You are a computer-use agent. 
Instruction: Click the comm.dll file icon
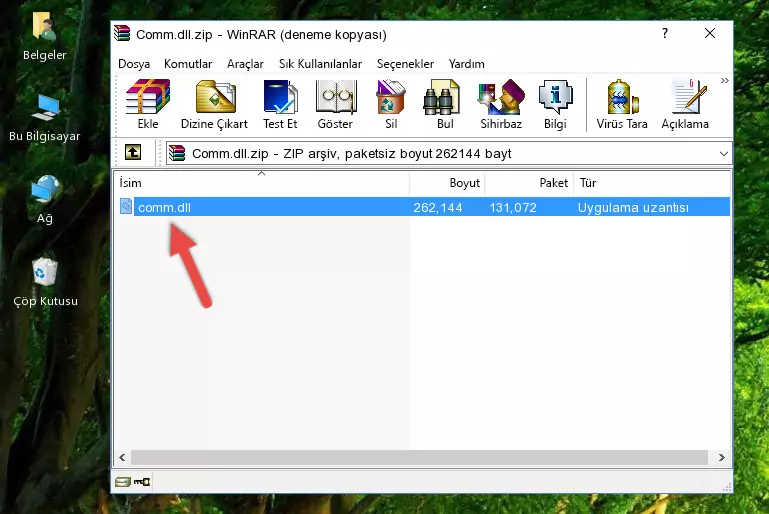[x=126, y=206]
